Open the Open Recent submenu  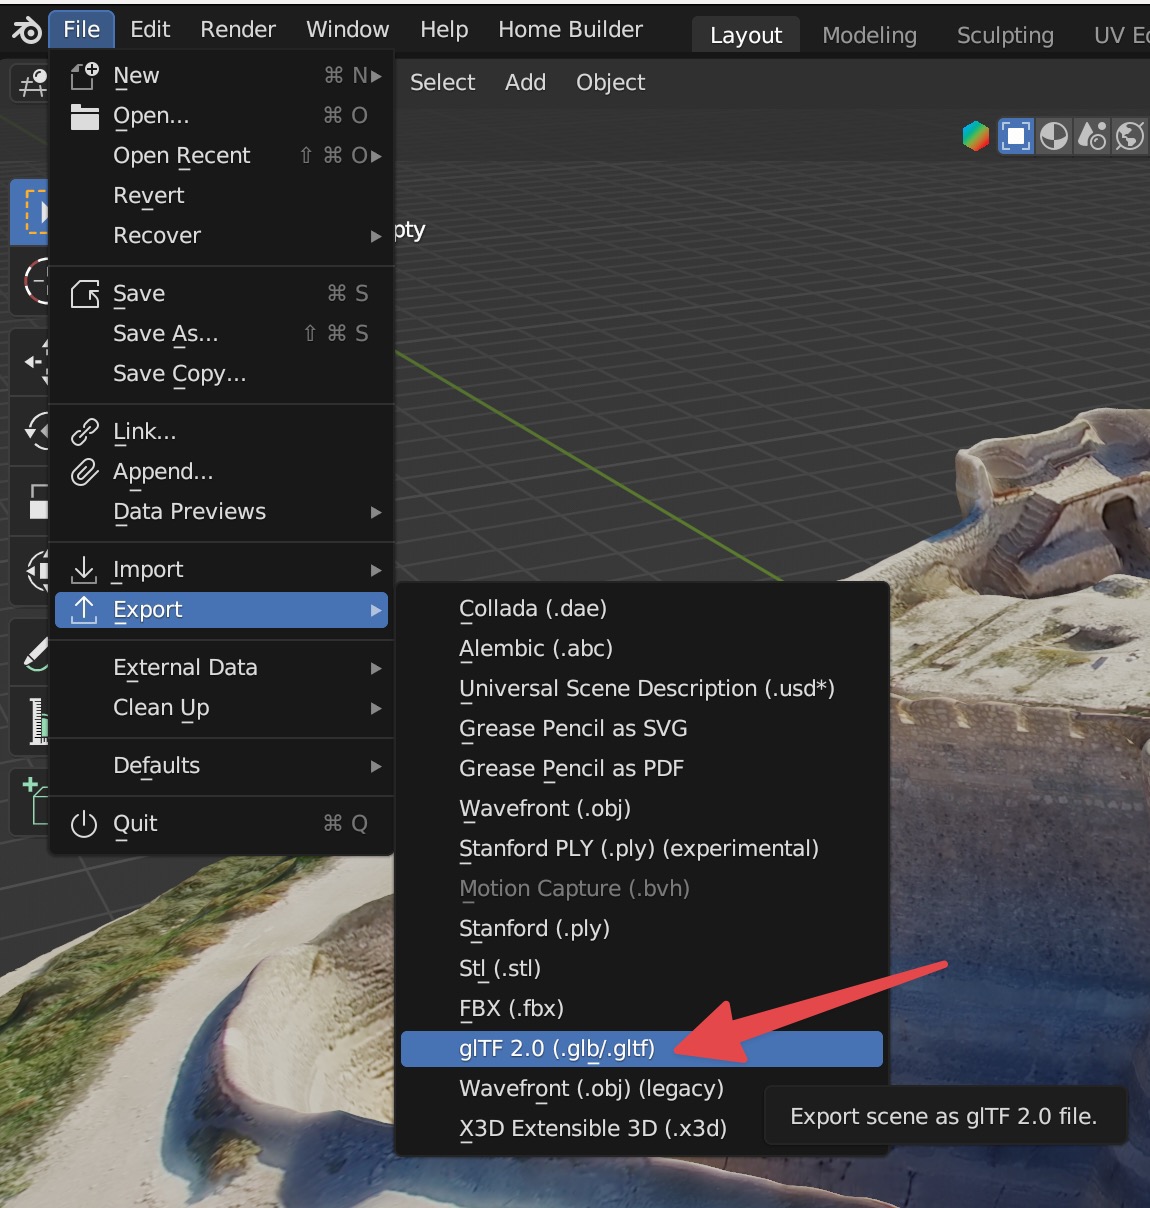coord(181,155)
